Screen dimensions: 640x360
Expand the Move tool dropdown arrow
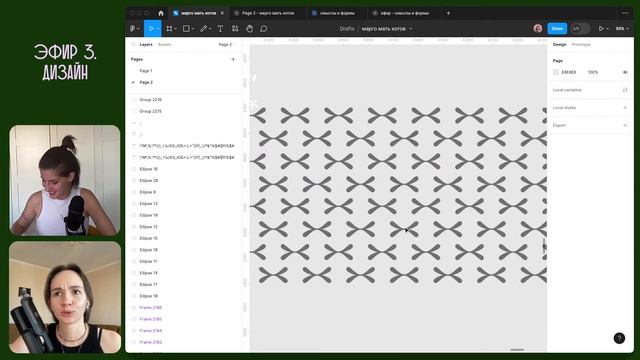point(158,29)
